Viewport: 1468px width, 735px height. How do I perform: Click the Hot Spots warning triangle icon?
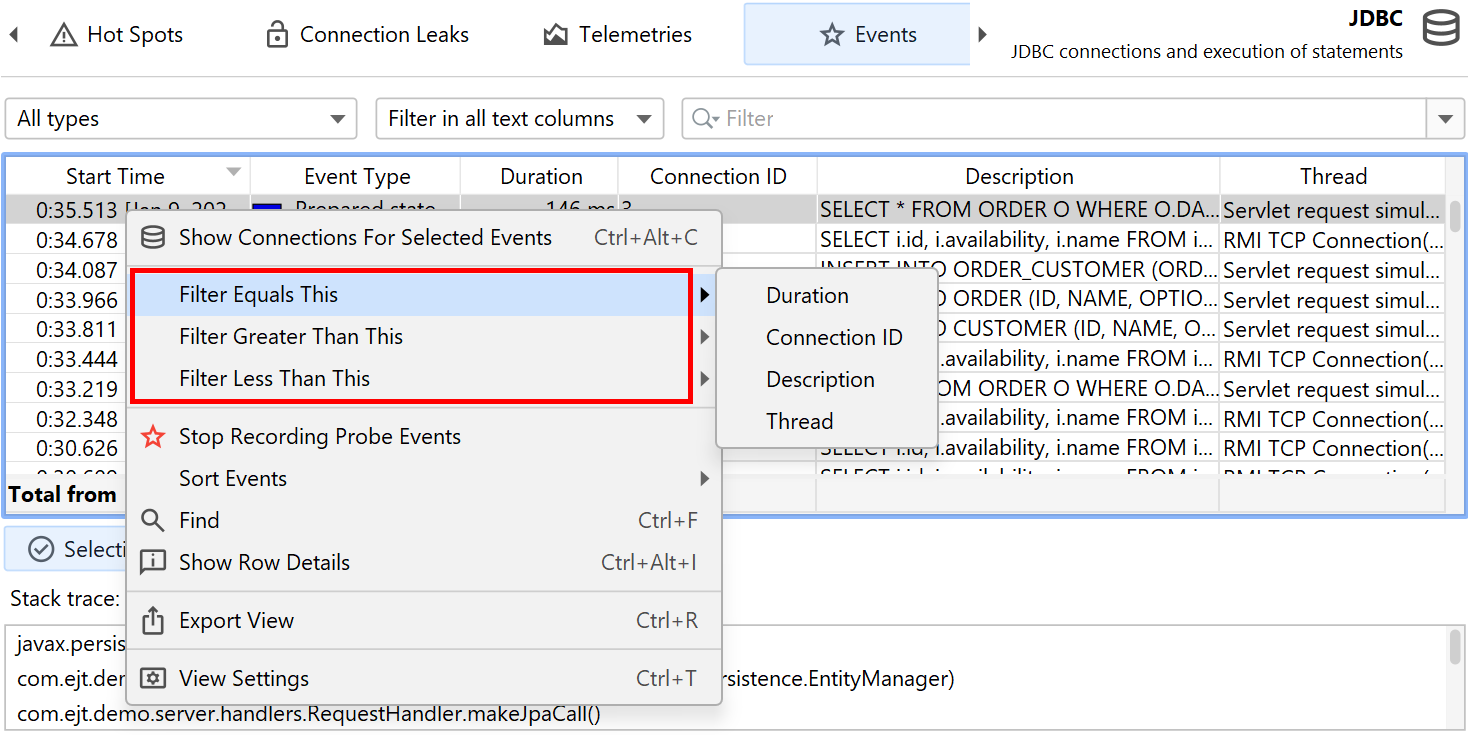tap(64, 35)
